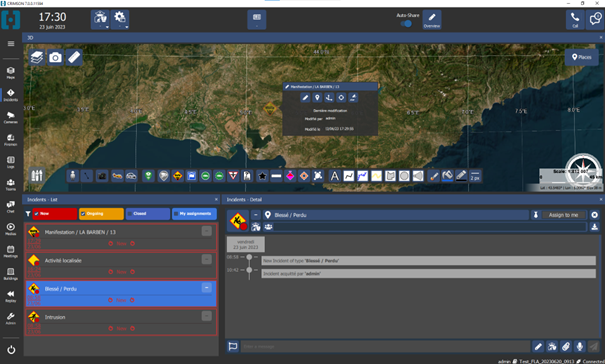Viewport: 605px width, 364px height.
Task: Click the compass rose on the map
Action: coord(583,171)
